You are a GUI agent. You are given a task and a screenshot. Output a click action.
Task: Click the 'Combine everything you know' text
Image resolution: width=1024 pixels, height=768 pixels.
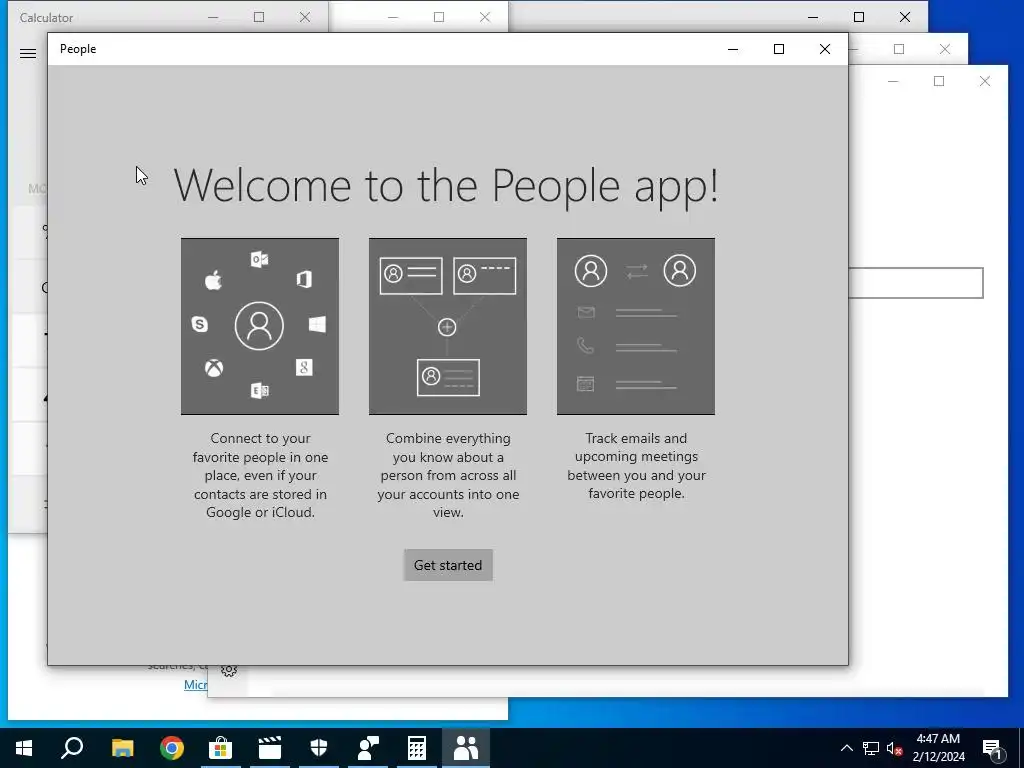(x=448, y=475)
